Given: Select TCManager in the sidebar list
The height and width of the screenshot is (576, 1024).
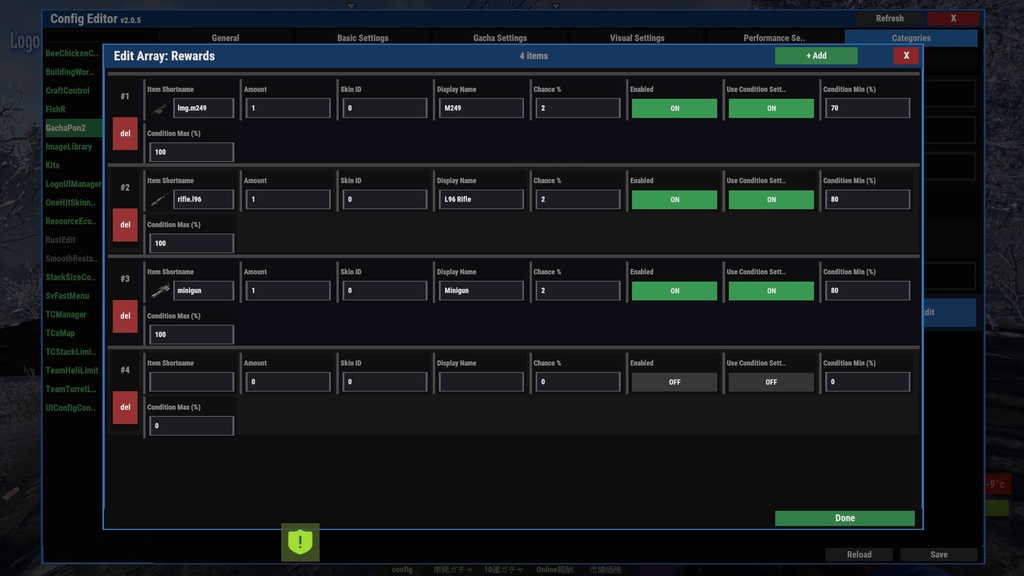Looking at the screenshot, I should [70, 314].
